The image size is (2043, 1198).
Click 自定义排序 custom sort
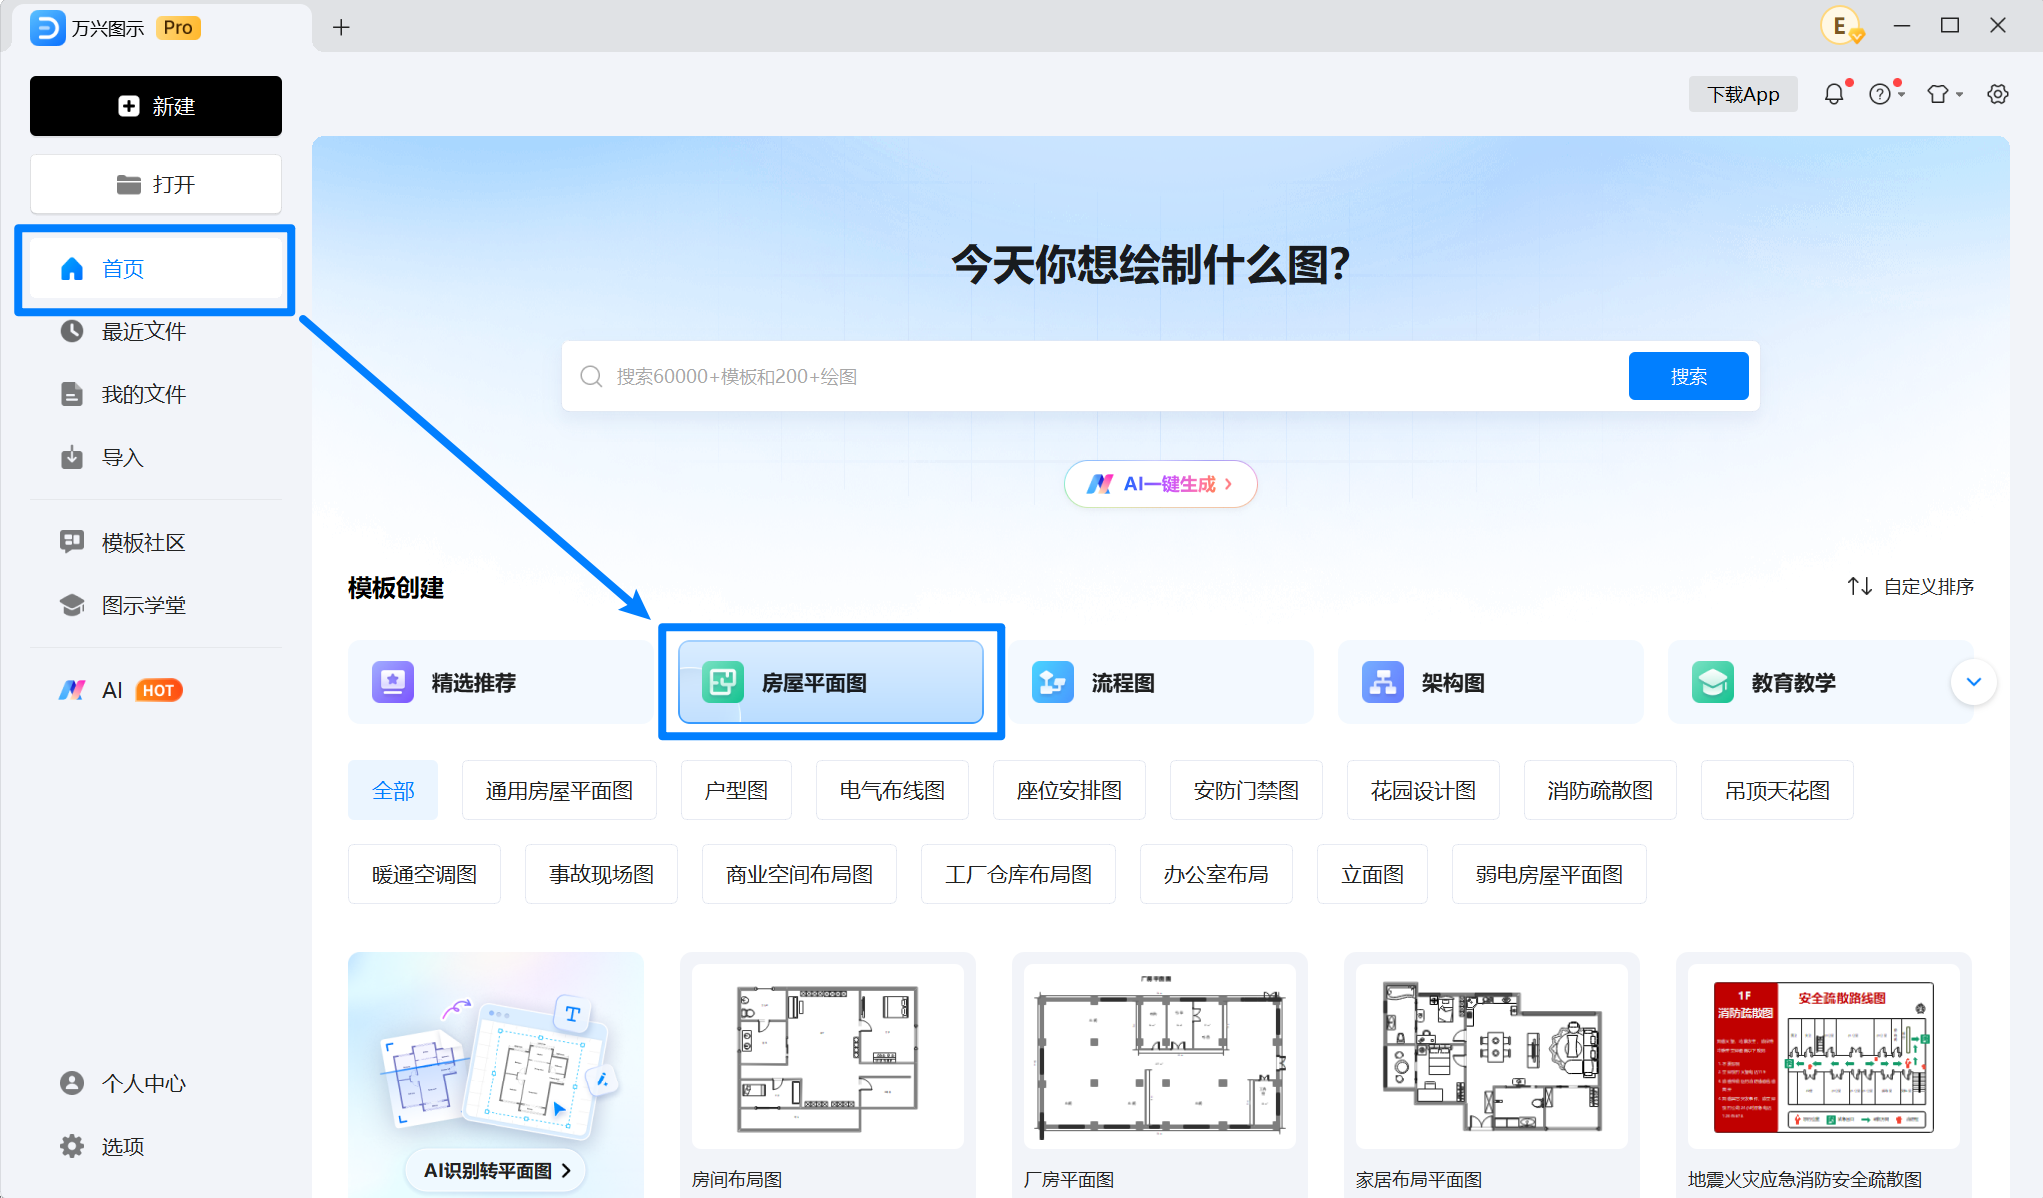click(1910, 586)
